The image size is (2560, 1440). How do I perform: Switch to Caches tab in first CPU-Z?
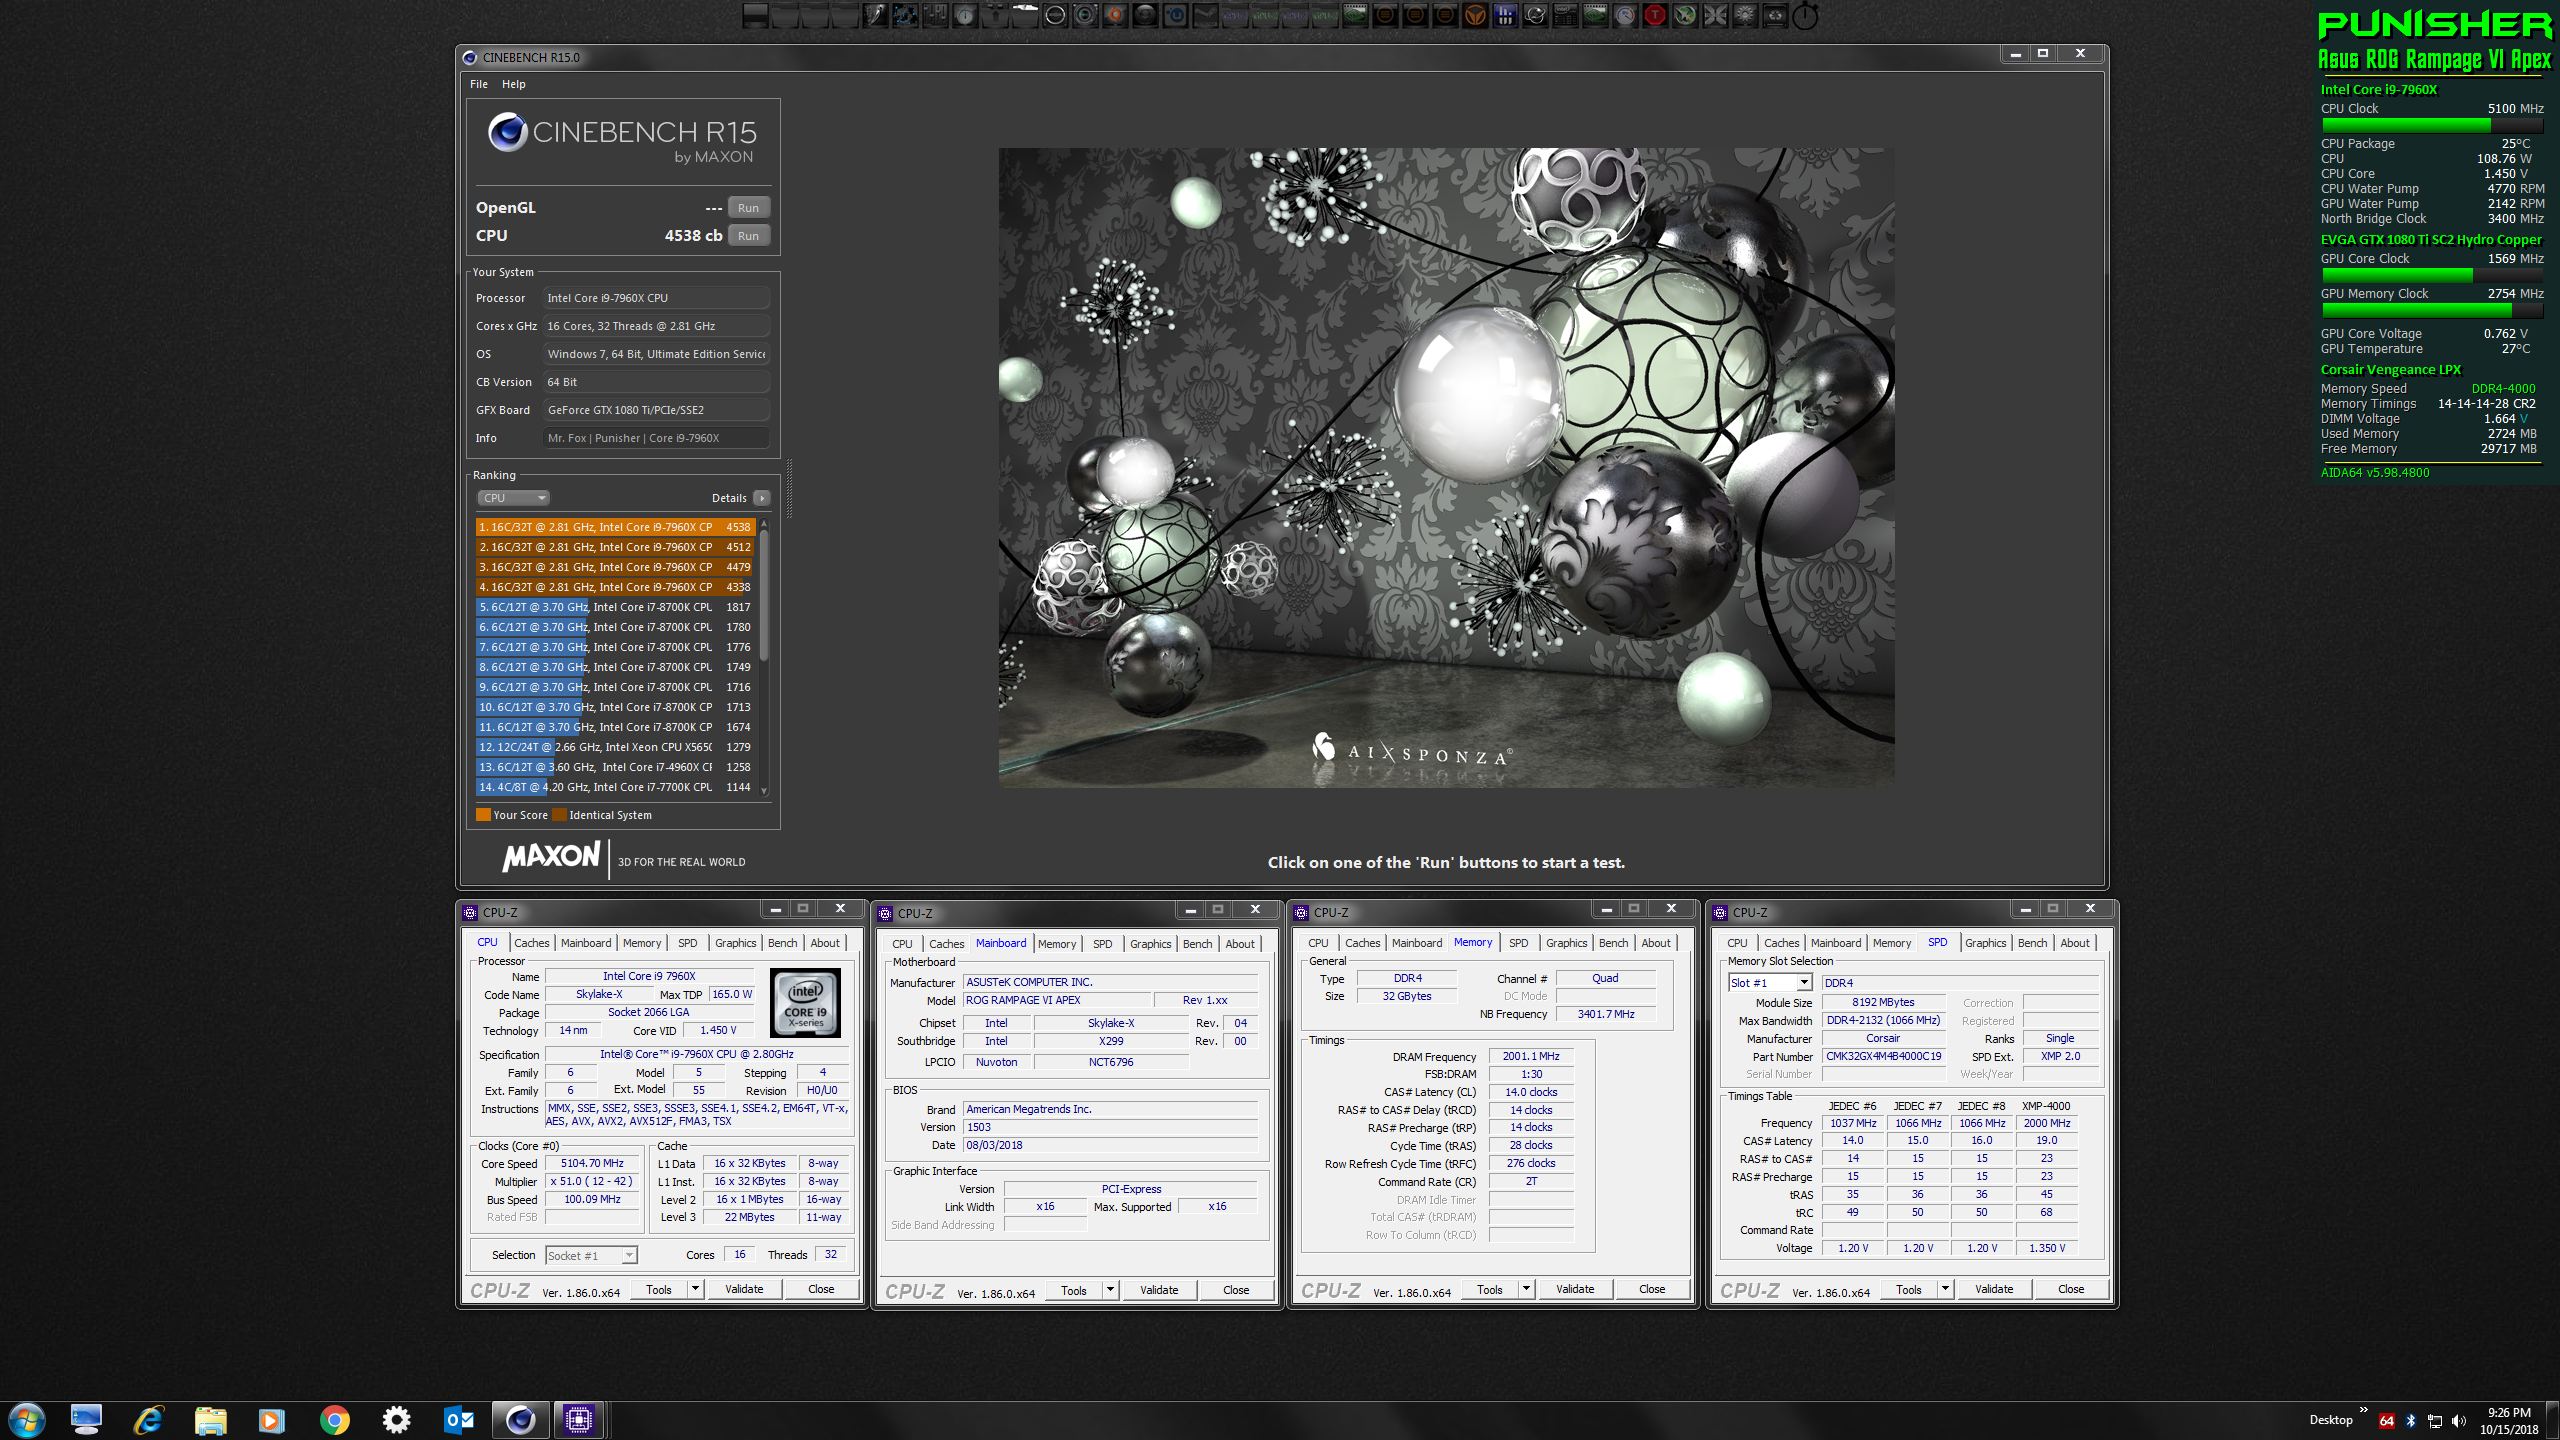pos(531,943)
